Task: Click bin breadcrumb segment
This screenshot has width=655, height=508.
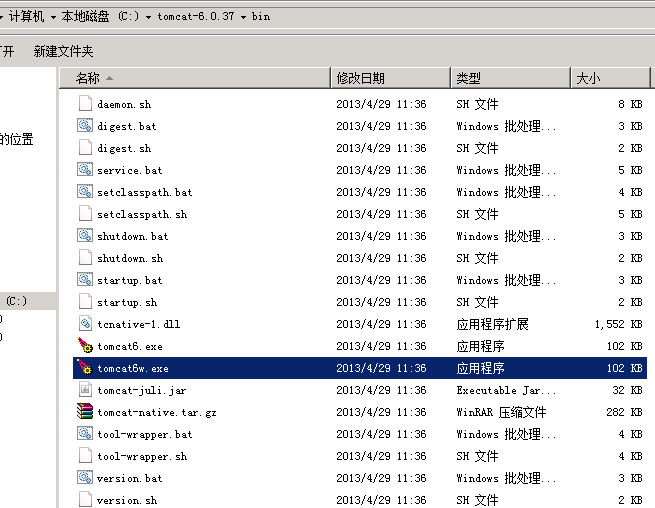Action: point(261,17)
